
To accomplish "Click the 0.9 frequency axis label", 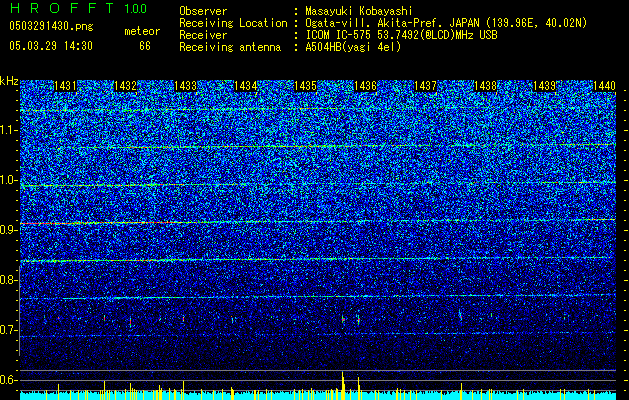I will point(8,230).
